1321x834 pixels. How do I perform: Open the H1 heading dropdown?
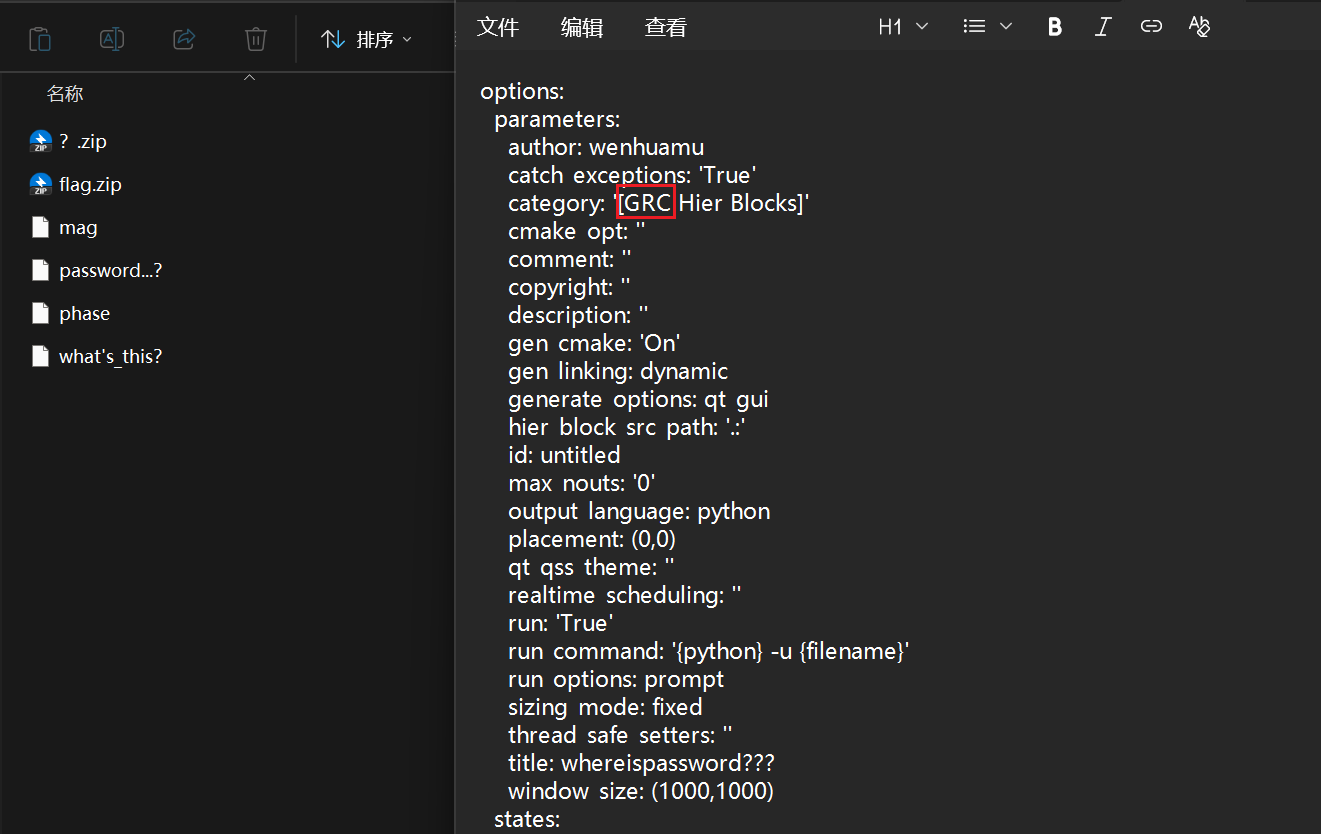(903, 27)
